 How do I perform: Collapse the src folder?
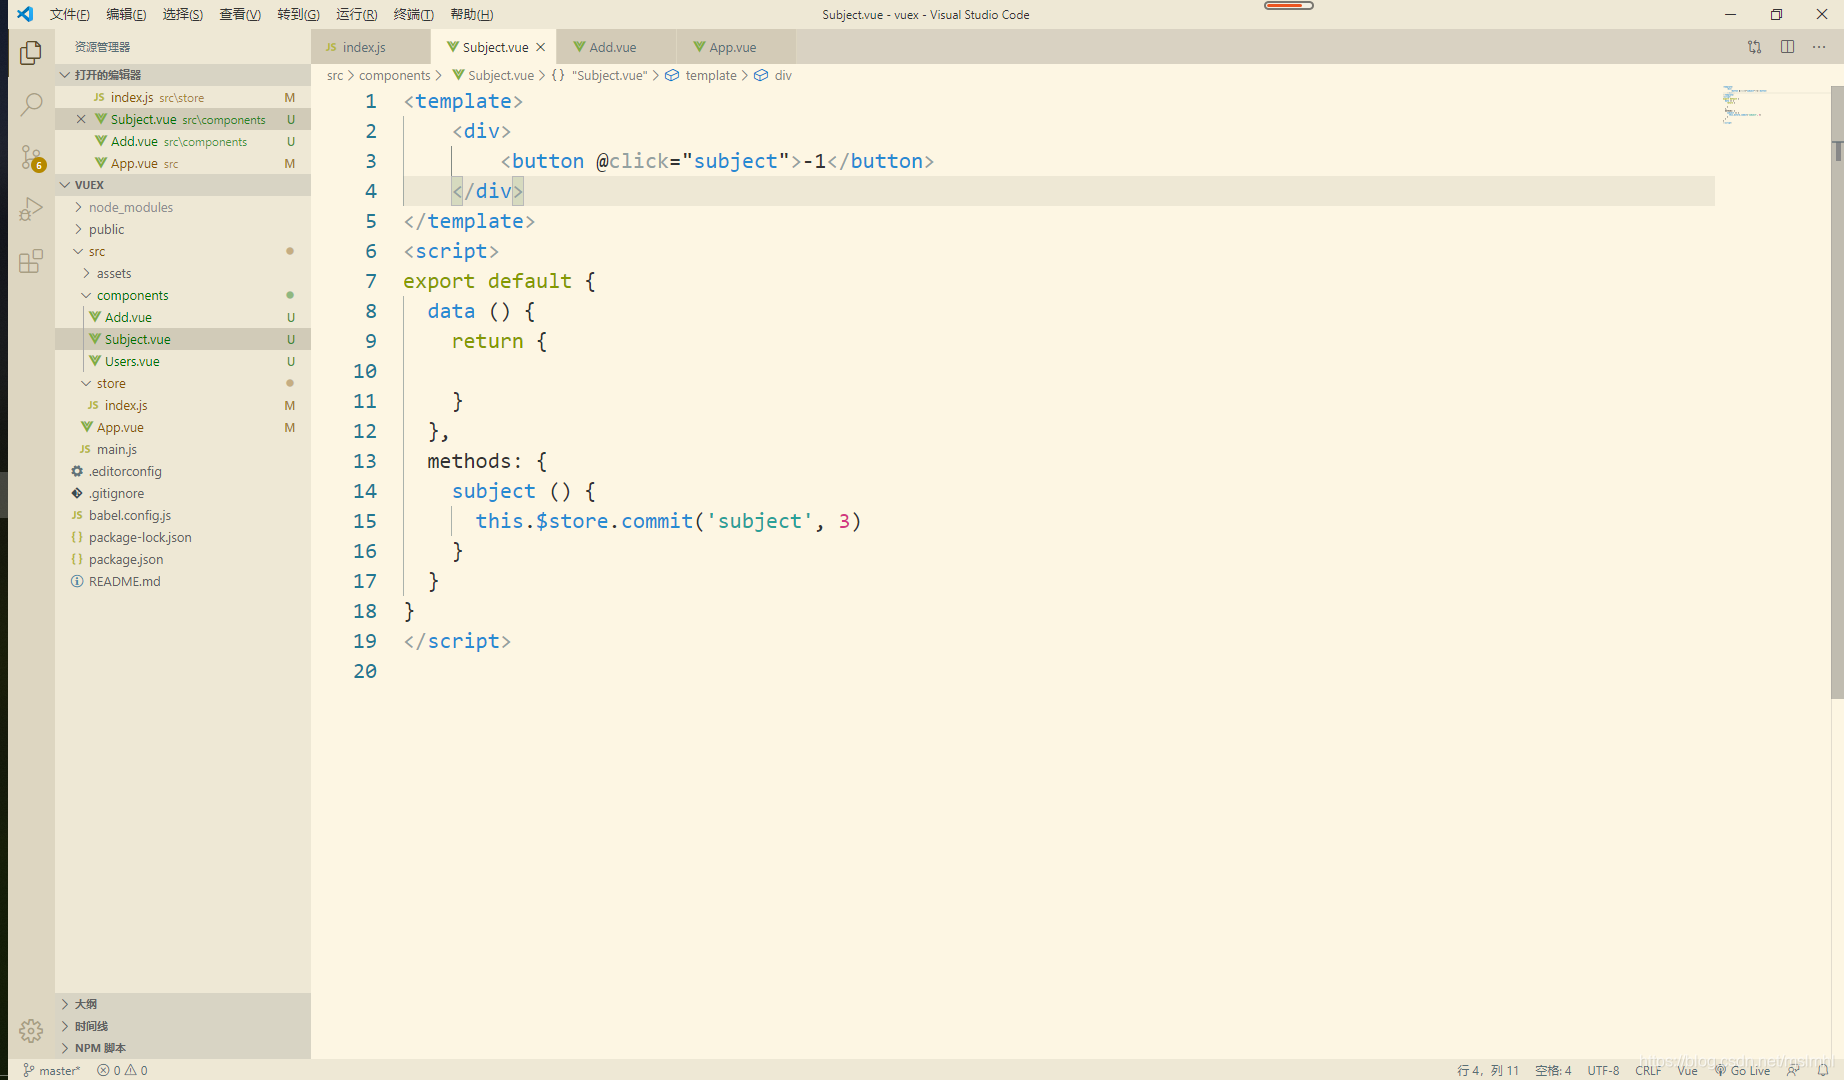click(182, 251)
